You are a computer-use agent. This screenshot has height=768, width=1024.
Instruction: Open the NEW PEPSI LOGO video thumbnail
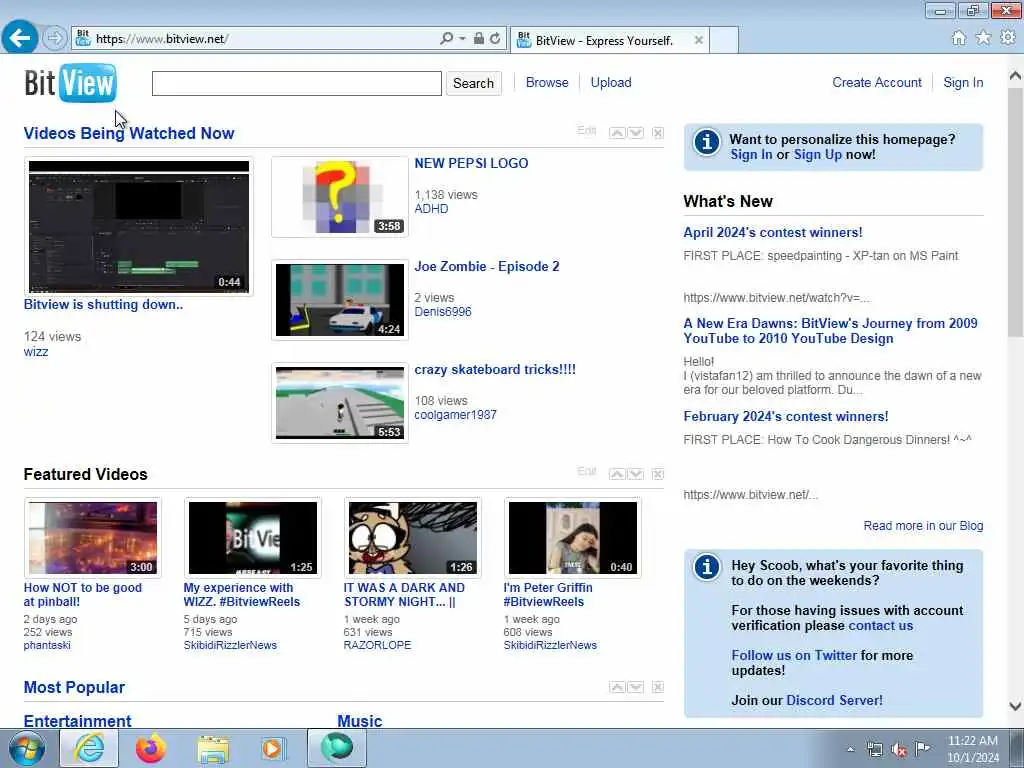(x=340, y=197)
